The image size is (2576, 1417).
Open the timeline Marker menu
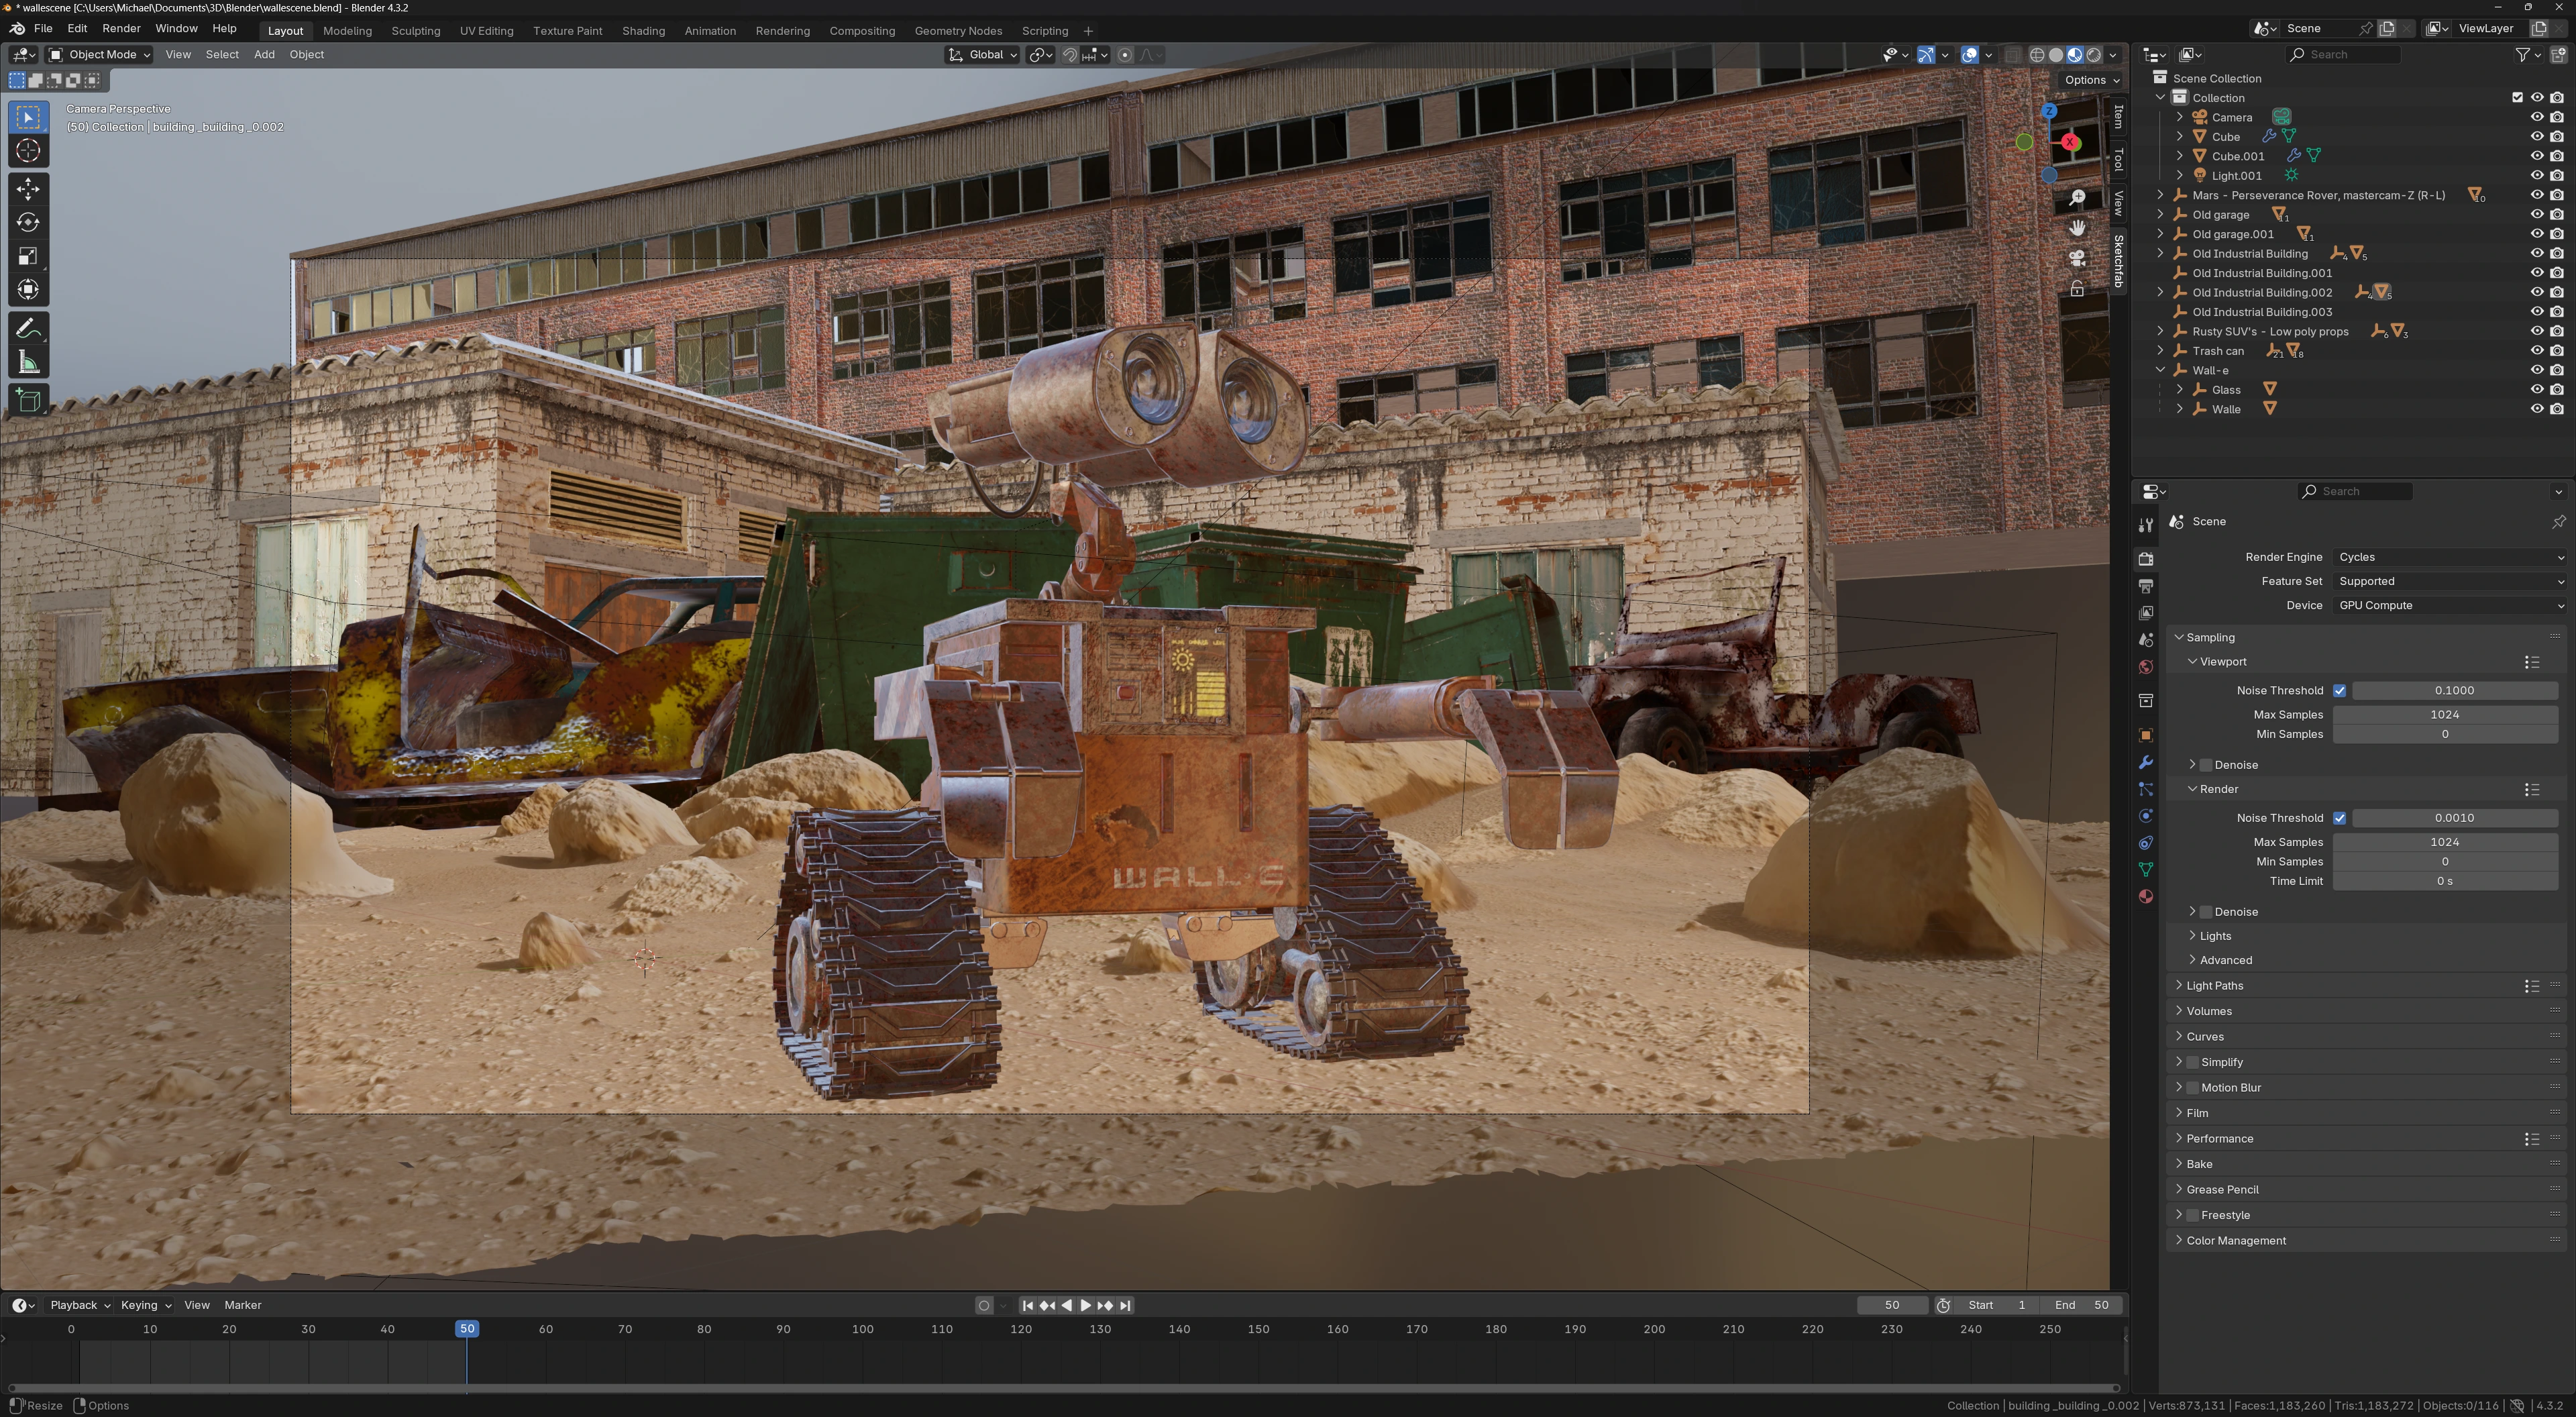pos(242,1305)
